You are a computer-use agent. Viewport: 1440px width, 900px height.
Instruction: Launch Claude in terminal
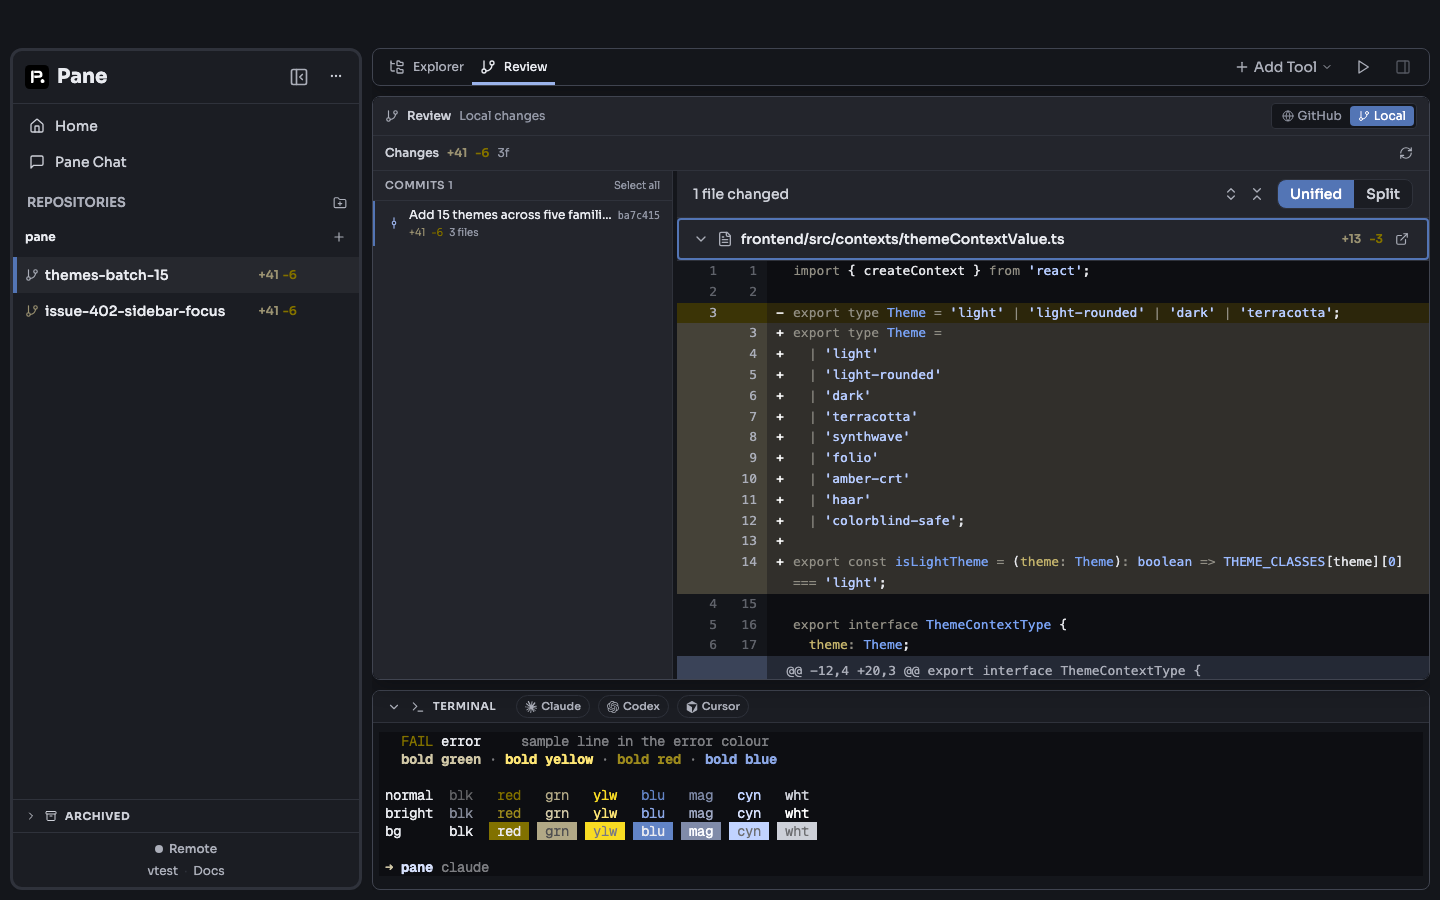click(x=553, y=707)
